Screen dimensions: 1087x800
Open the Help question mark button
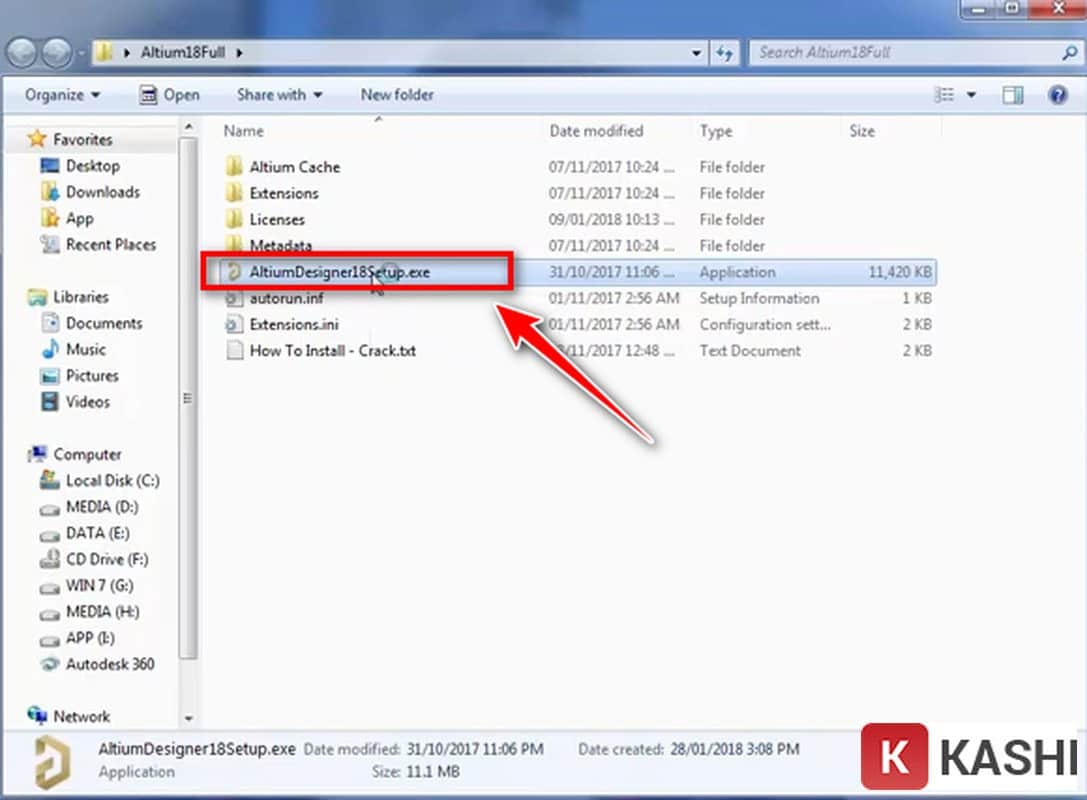click(x=1058, y=94)
